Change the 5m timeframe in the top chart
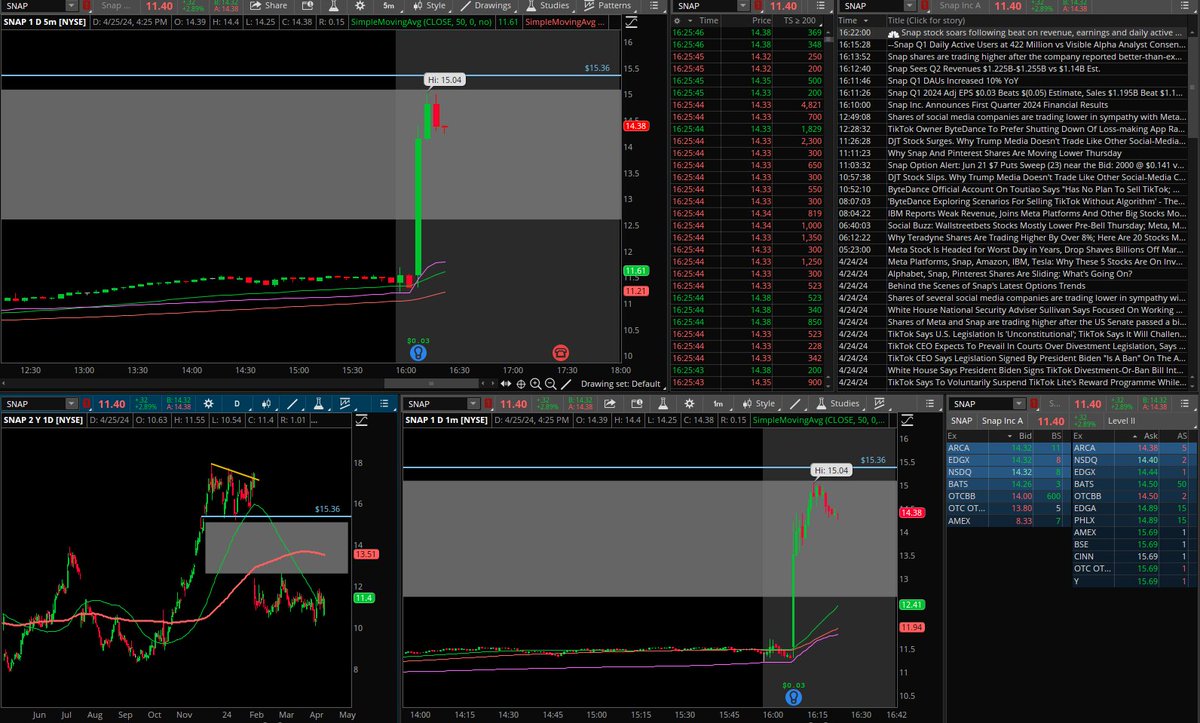The image size is (1200, 723). pos(388,6)
